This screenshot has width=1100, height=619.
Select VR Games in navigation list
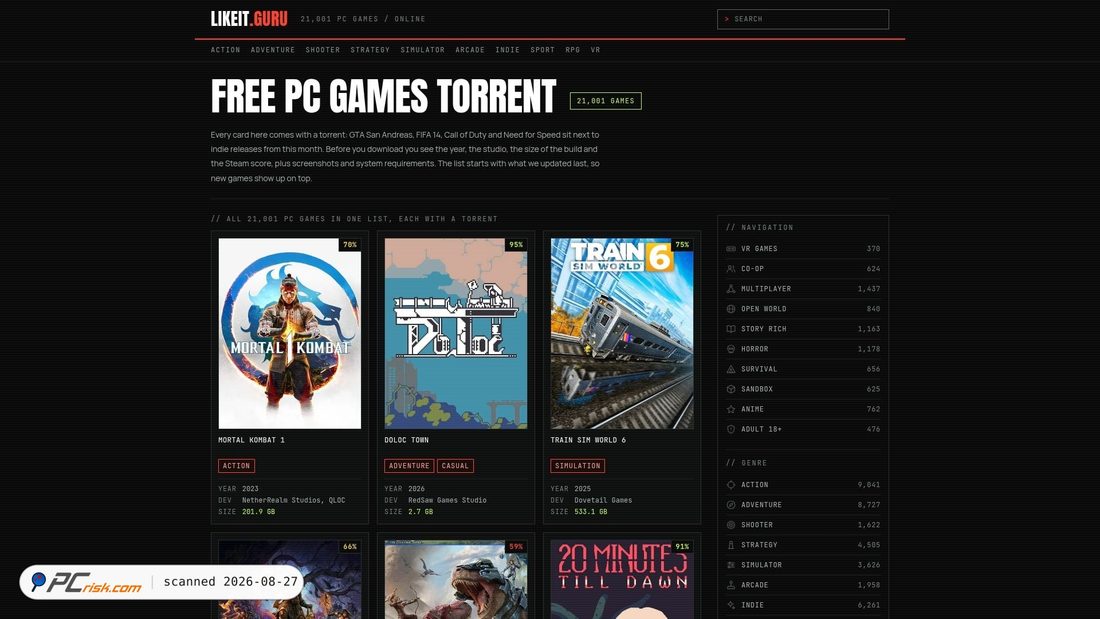tap(803, 248)
